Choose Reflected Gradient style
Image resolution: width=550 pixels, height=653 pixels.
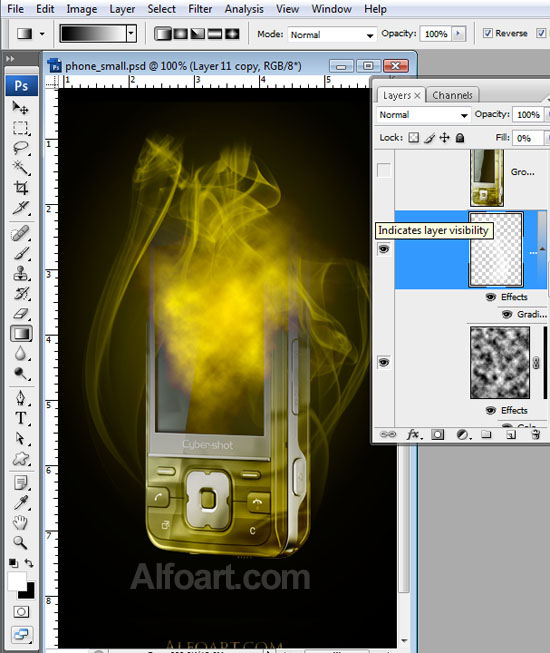[214, 34]
